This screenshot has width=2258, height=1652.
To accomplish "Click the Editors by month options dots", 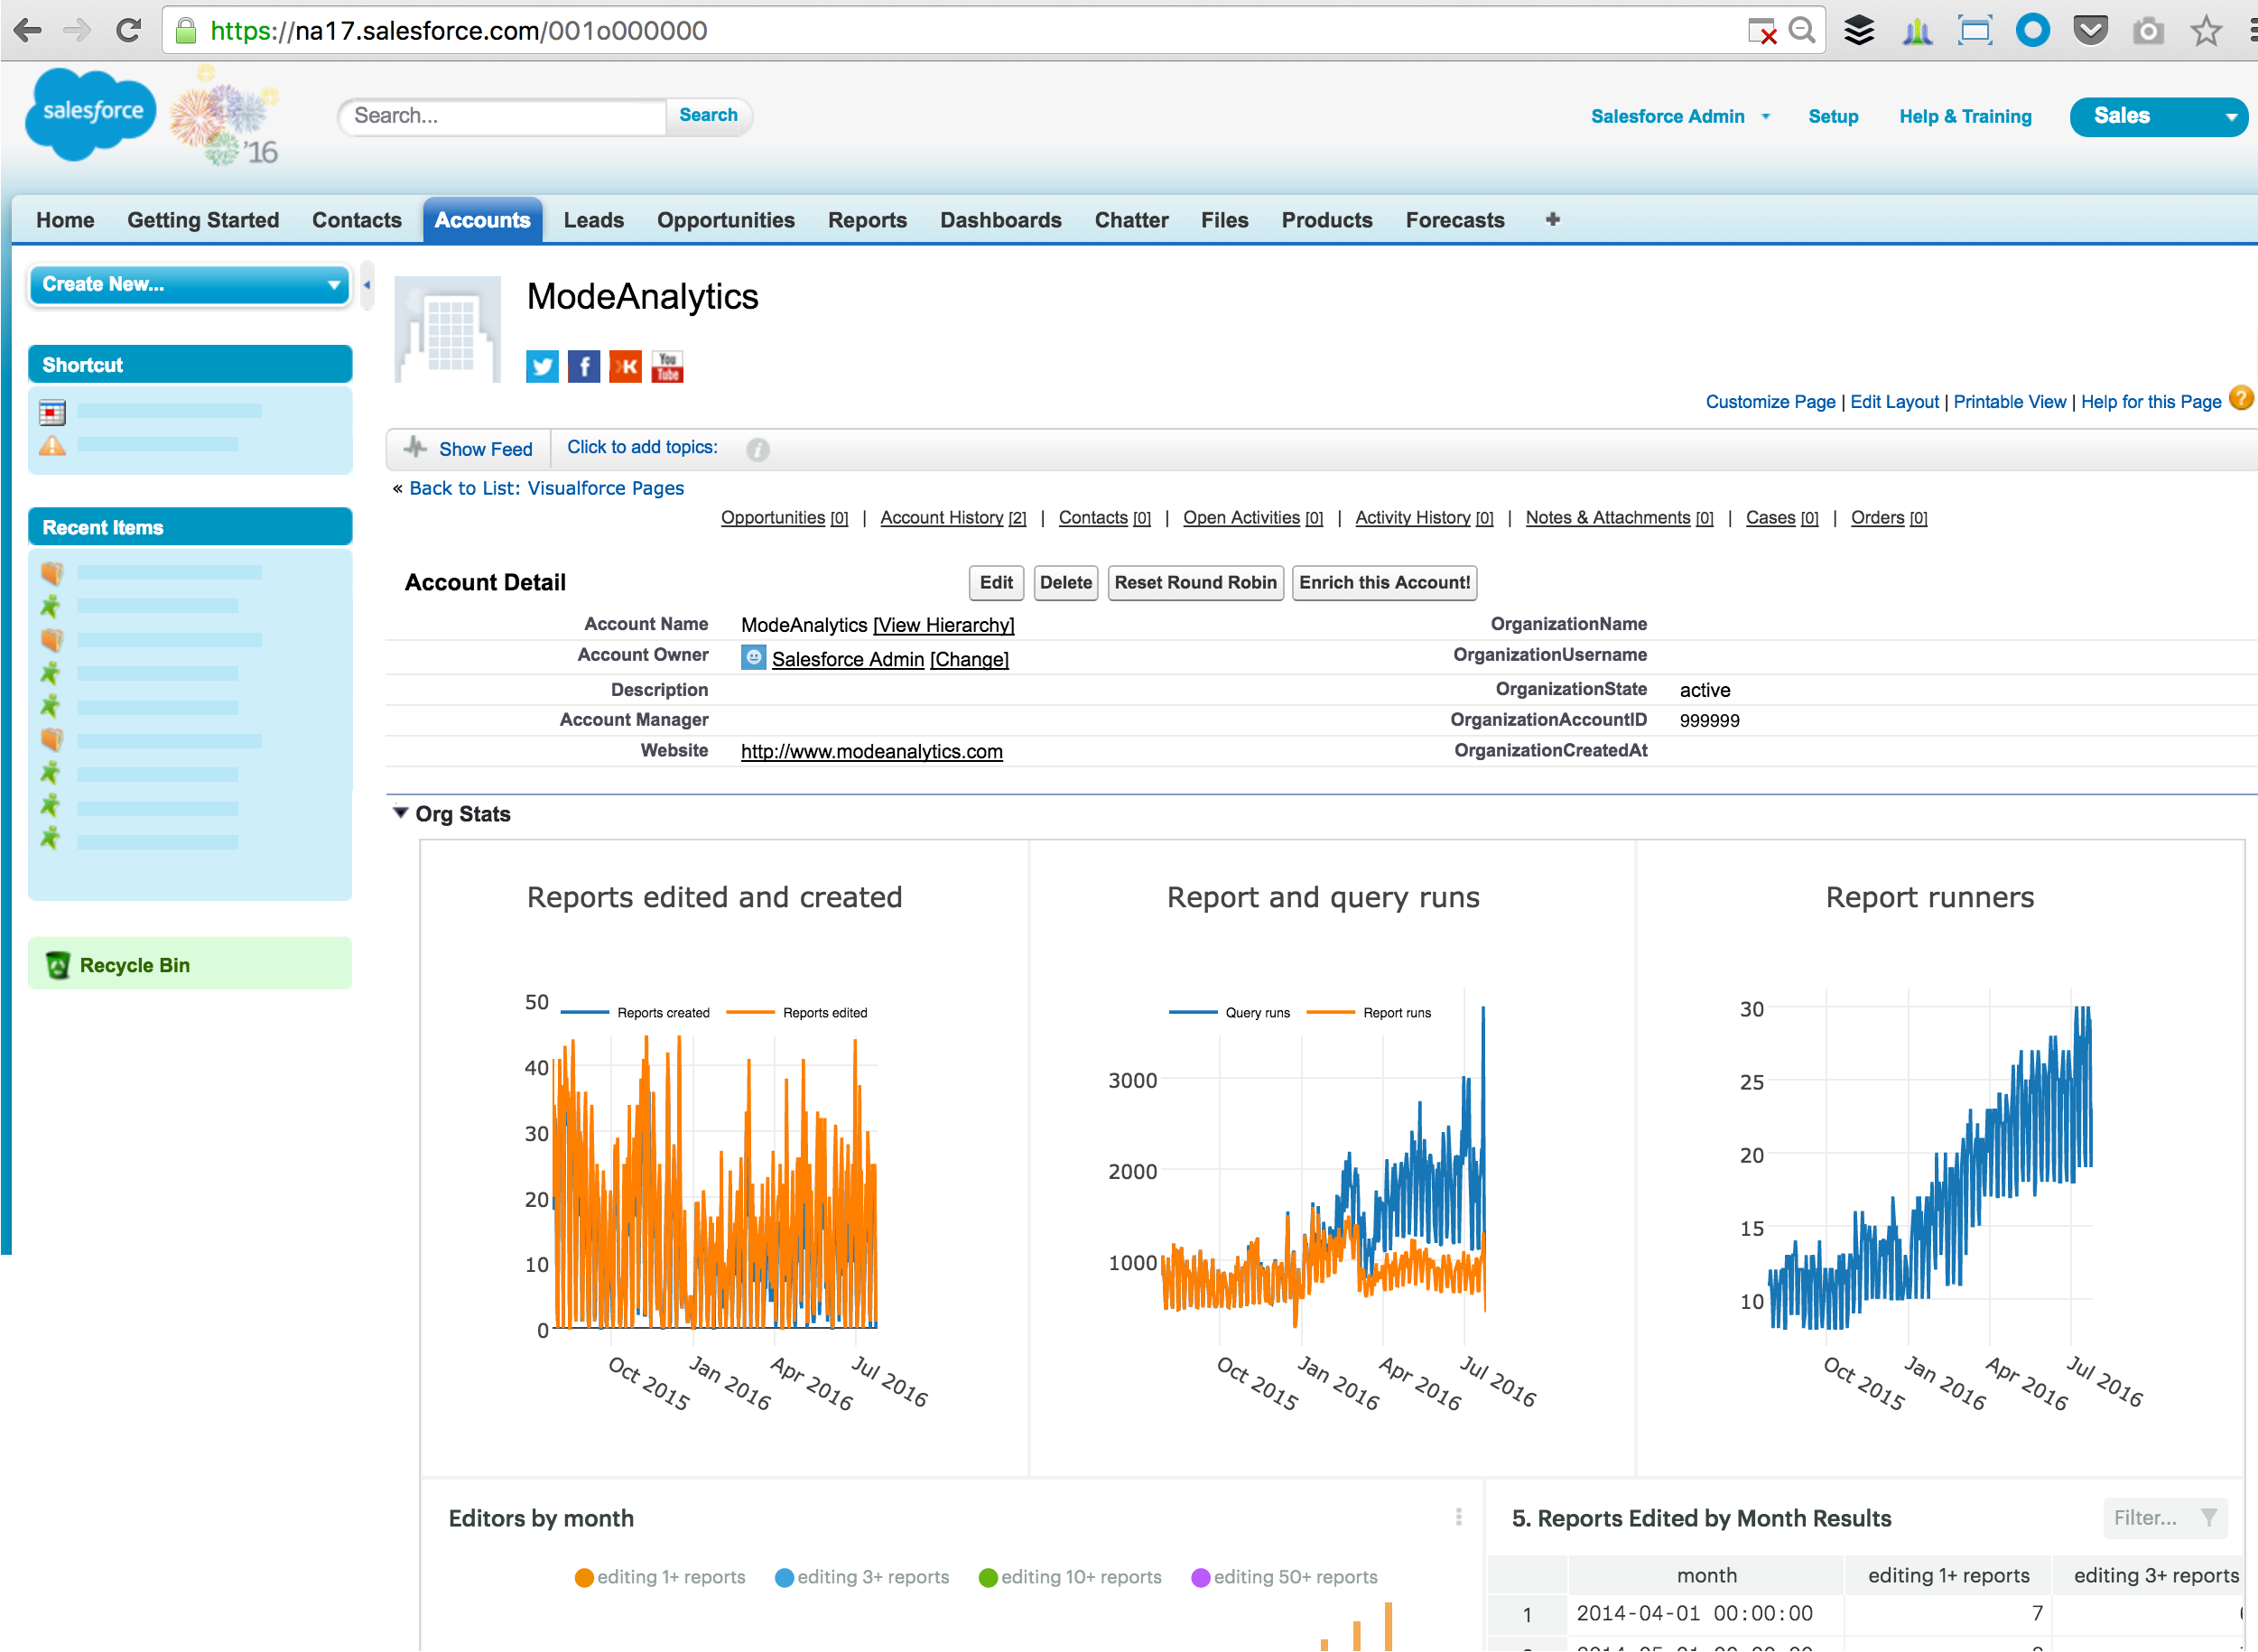I will tap(1459, 1517).
